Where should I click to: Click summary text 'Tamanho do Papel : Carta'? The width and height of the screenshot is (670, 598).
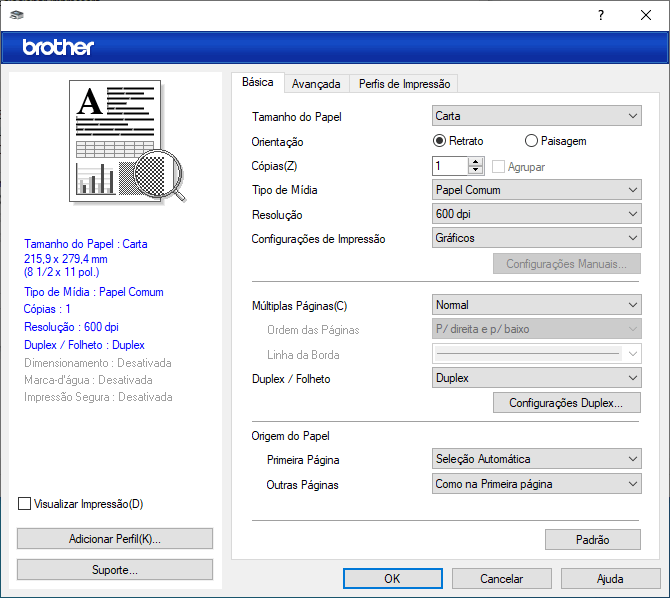(x=86, y=244)
